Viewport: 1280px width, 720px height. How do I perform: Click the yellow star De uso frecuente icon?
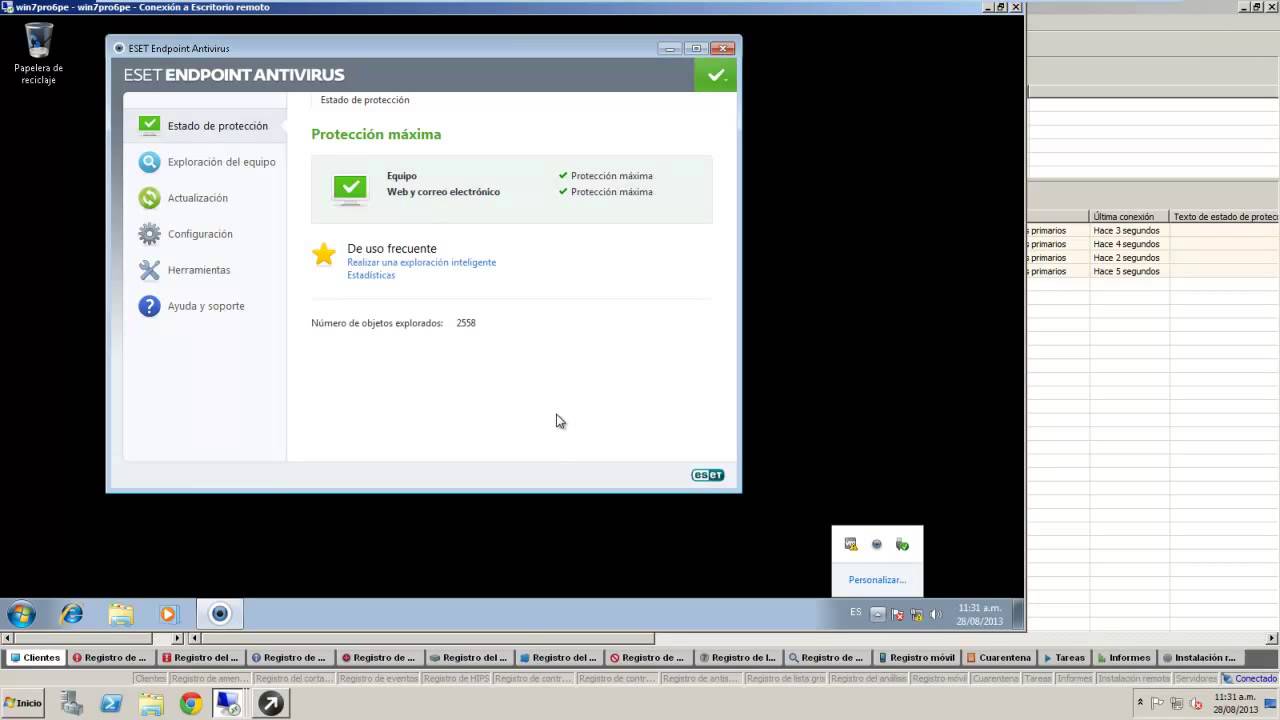[324, 254]
